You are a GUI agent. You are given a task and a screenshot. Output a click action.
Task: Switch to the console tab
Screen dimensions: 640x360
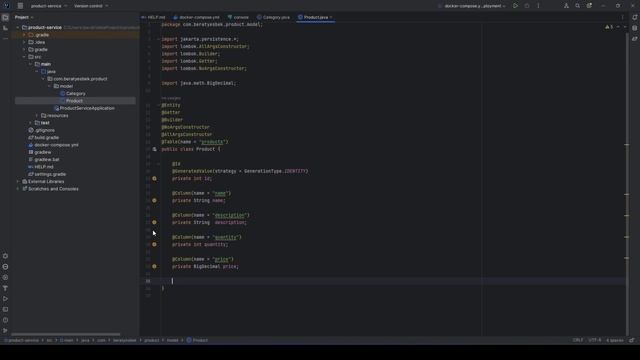click(238, 18)
